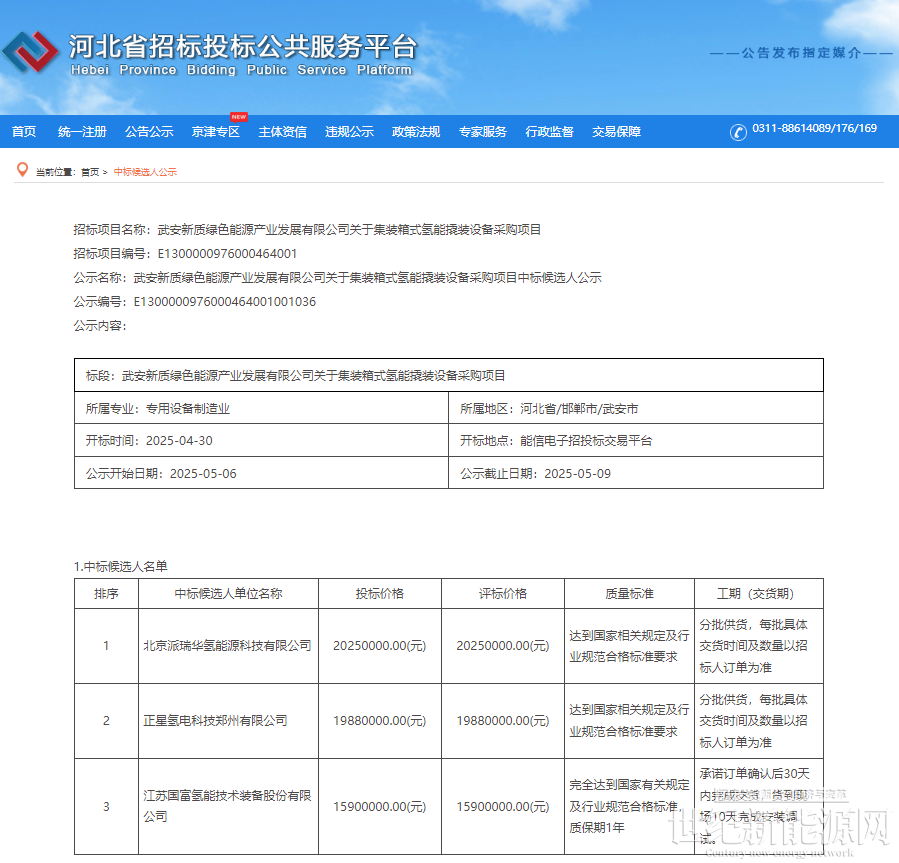
Task: Open the 公告公示 menu item
Action: tap(149, 132)
